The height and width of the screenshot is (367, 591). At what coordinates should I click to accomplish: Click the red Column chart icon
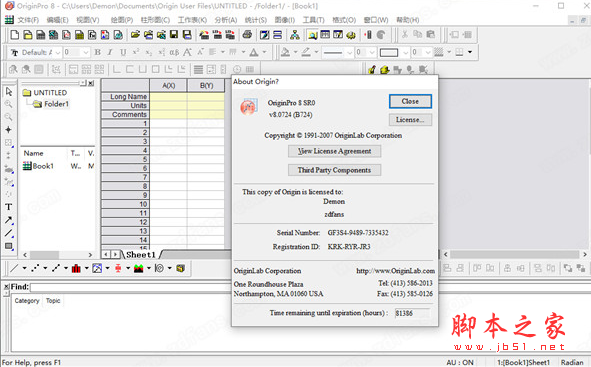click(77, 268)
